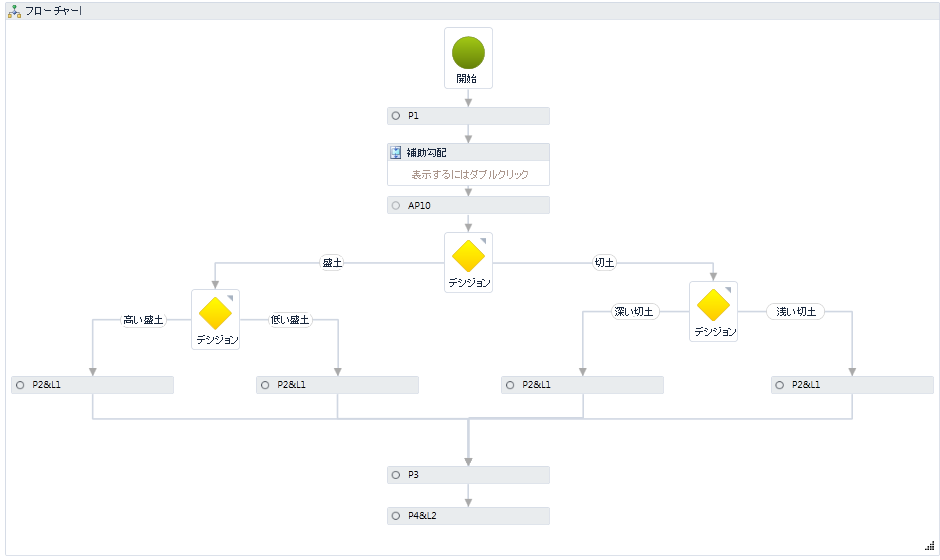Click the 高い盛土 connector label
The width and height of the screenshot is (940, 560).
point(143,320)
